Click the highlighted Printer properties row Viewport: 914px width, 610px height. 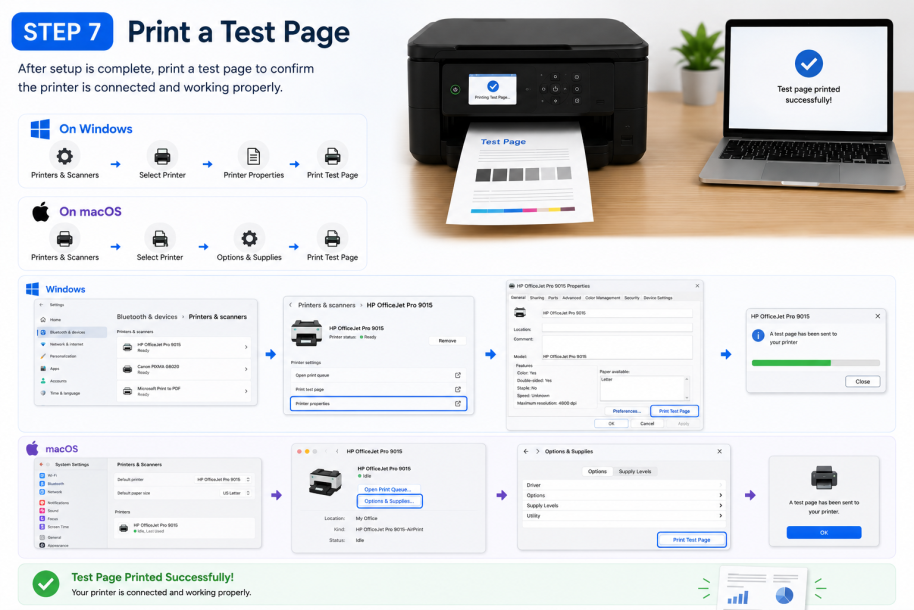click(x=378, y=404)
